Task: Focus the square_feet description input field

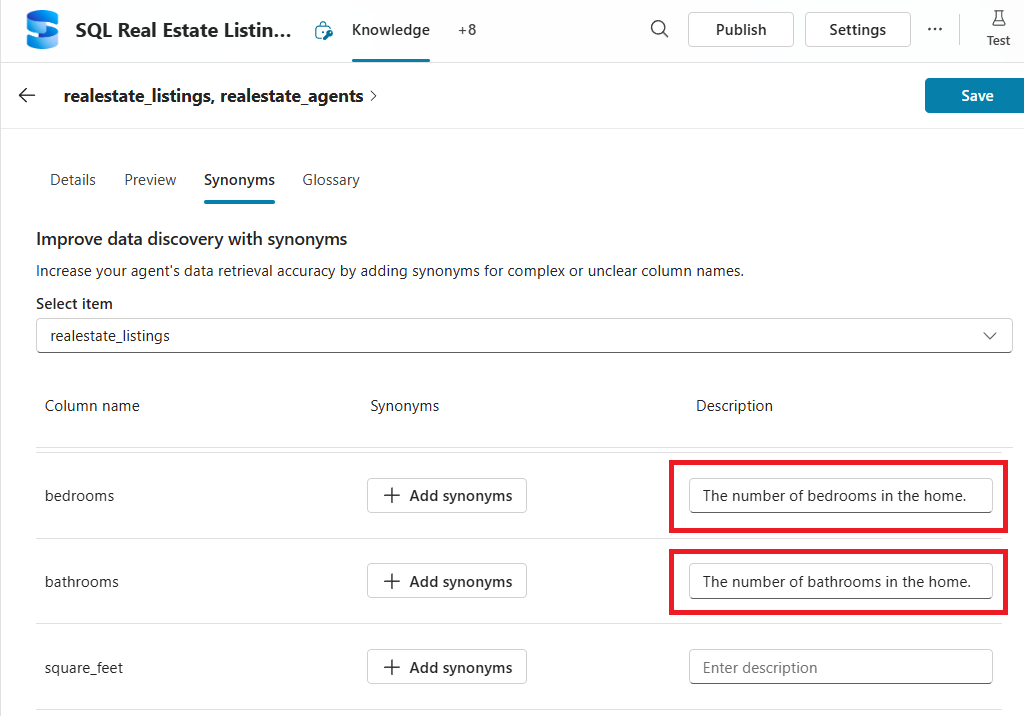Action: [840, 668]
